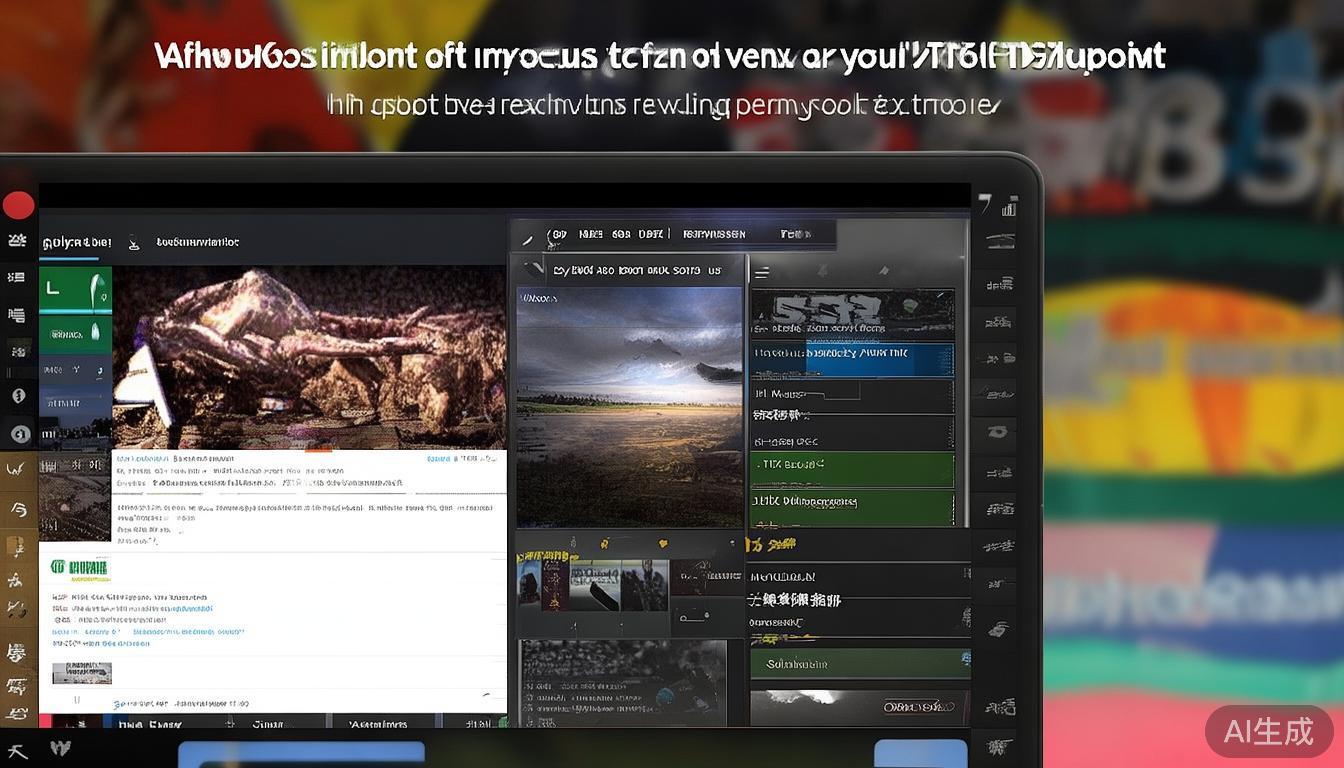Expand the row with Chinese characters
Viewport: 1344px width, 768px height.
coord(795,600)
